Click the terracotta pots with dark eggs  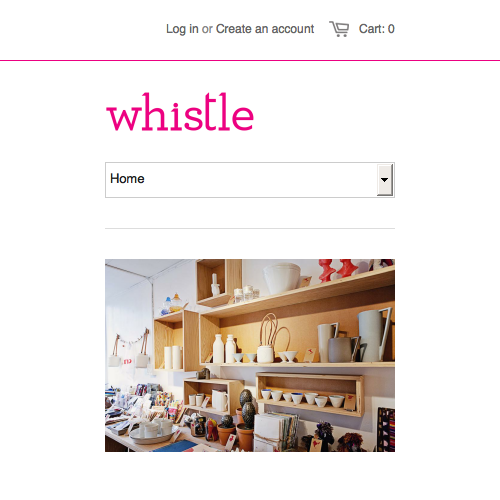click(245, 420)
